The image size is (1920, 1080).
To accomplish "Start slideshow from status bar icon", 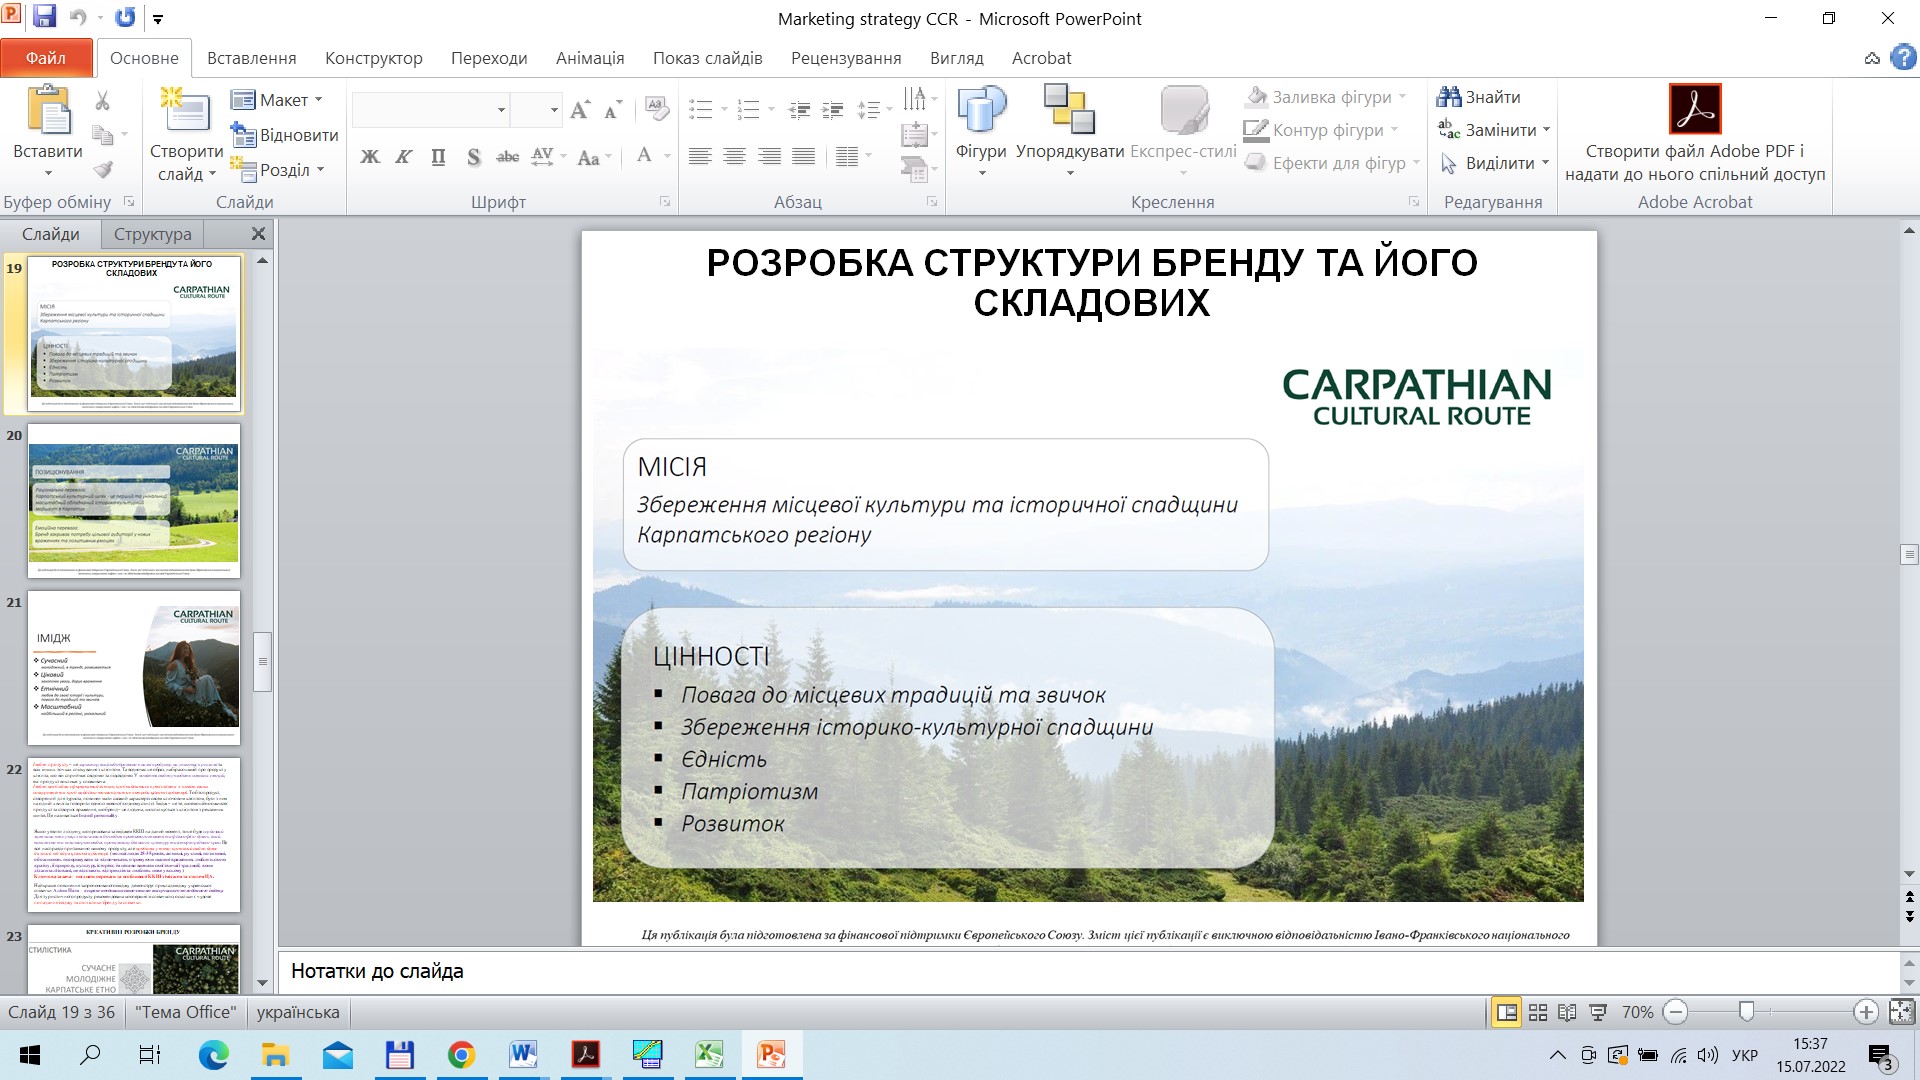I will point(1599,1012).
